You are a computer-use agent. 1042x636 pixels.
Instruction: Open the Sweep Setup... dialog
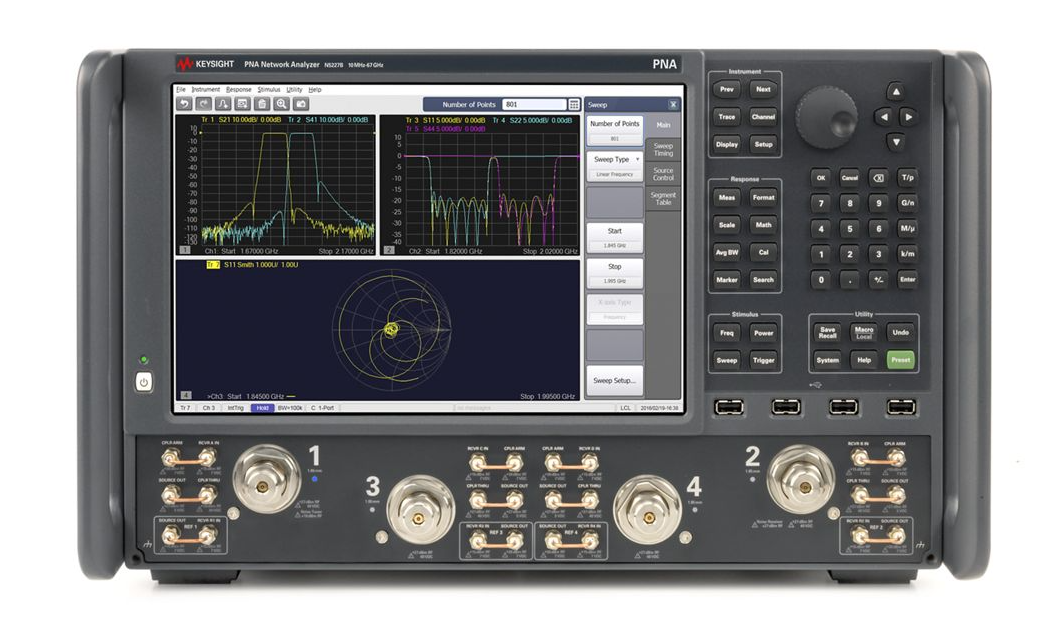coord(615,381)
